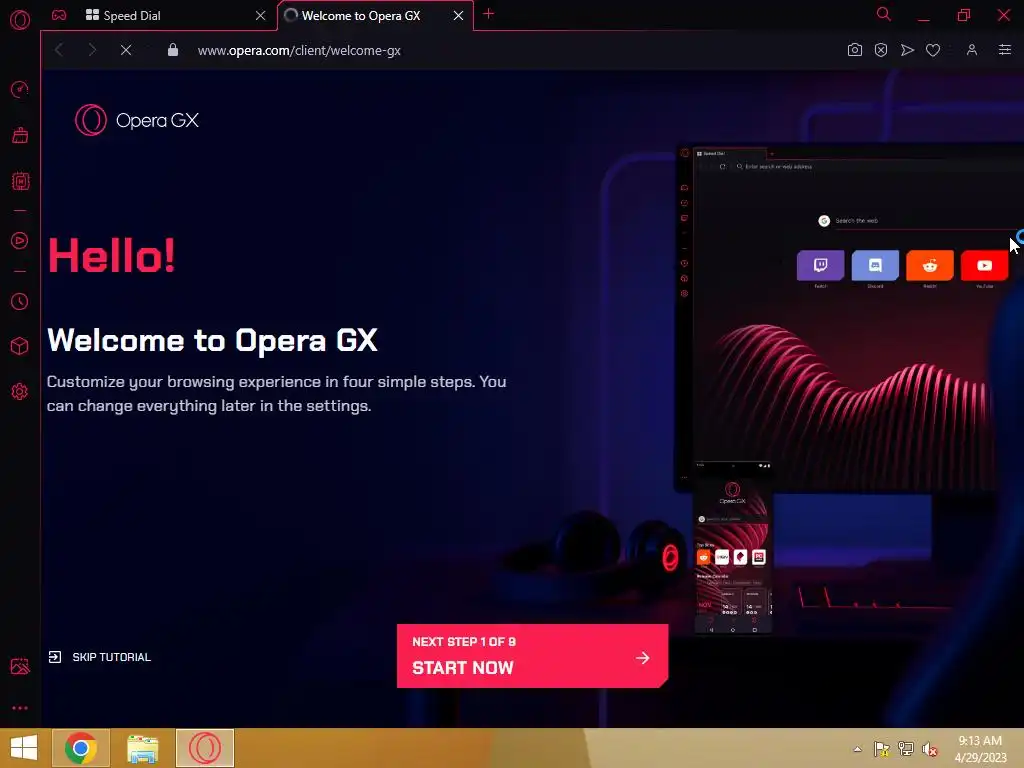Click the taskbar clock showing 9:13 AM

tap(980, 748)
